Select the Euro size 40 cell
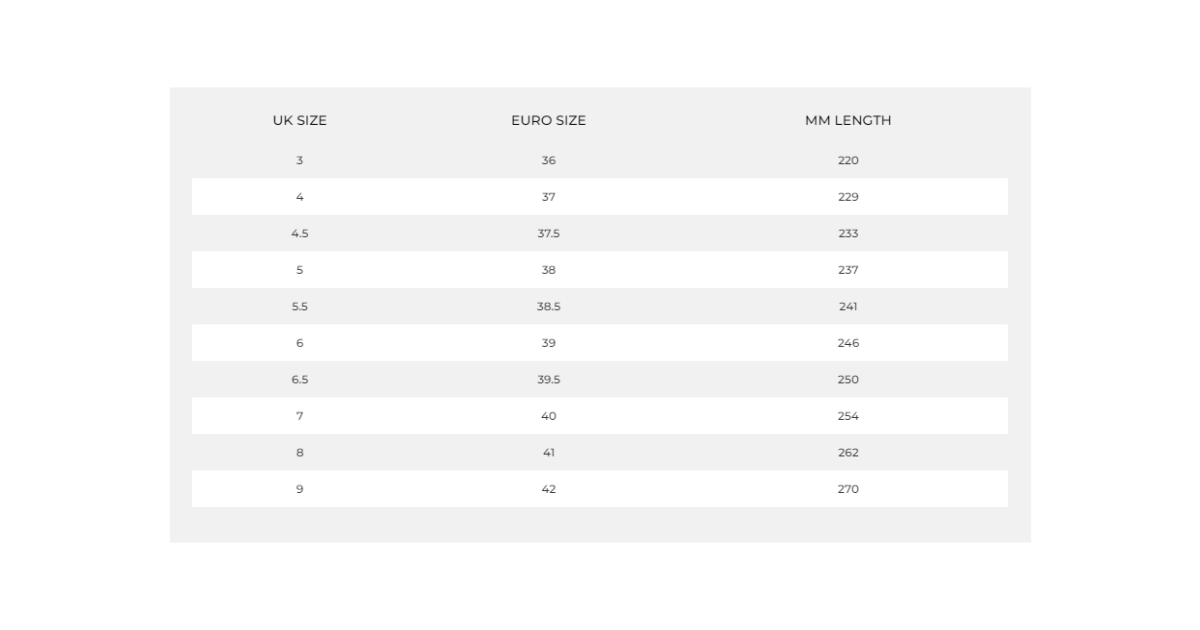1200x630 pixels. tap(548, 416)
